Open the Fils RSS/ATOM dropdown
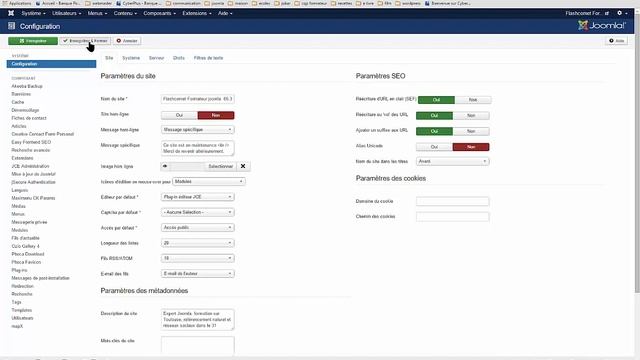This screenshot has height=360, width=640. (x=198, y=258)
